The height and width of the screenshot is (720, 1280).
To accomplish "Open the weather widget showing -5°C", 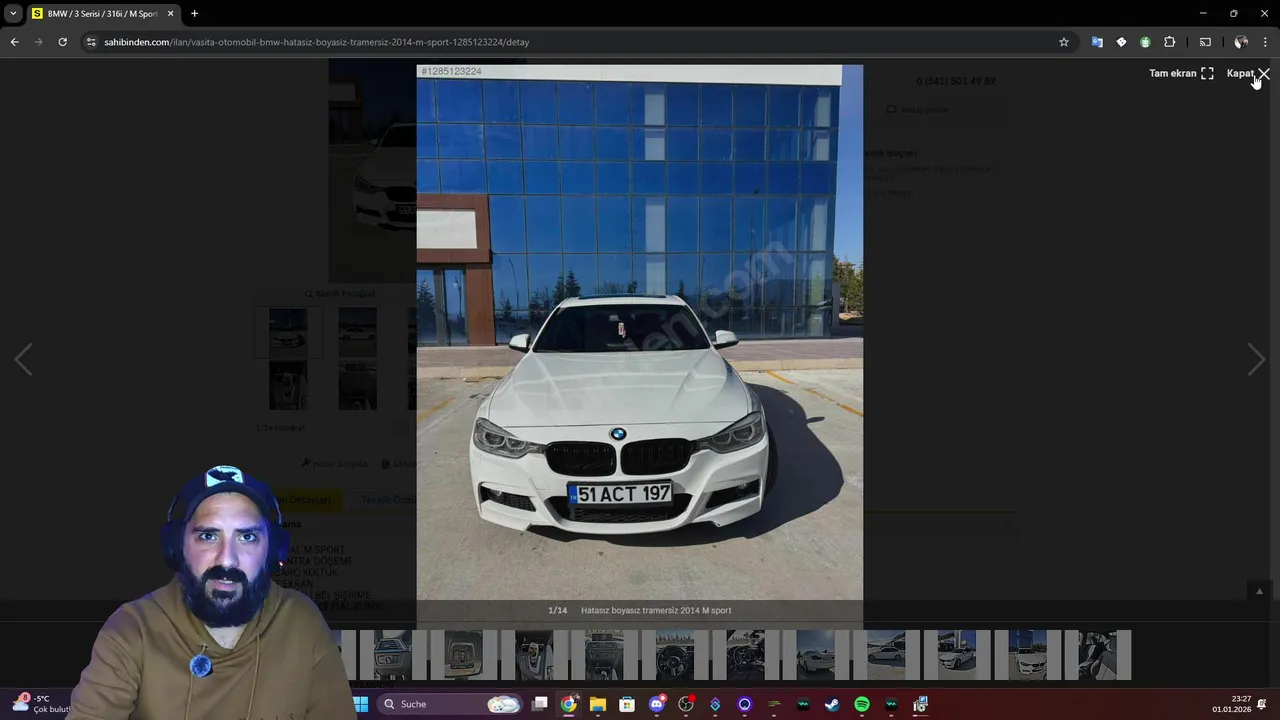I will tap(40, 704).
